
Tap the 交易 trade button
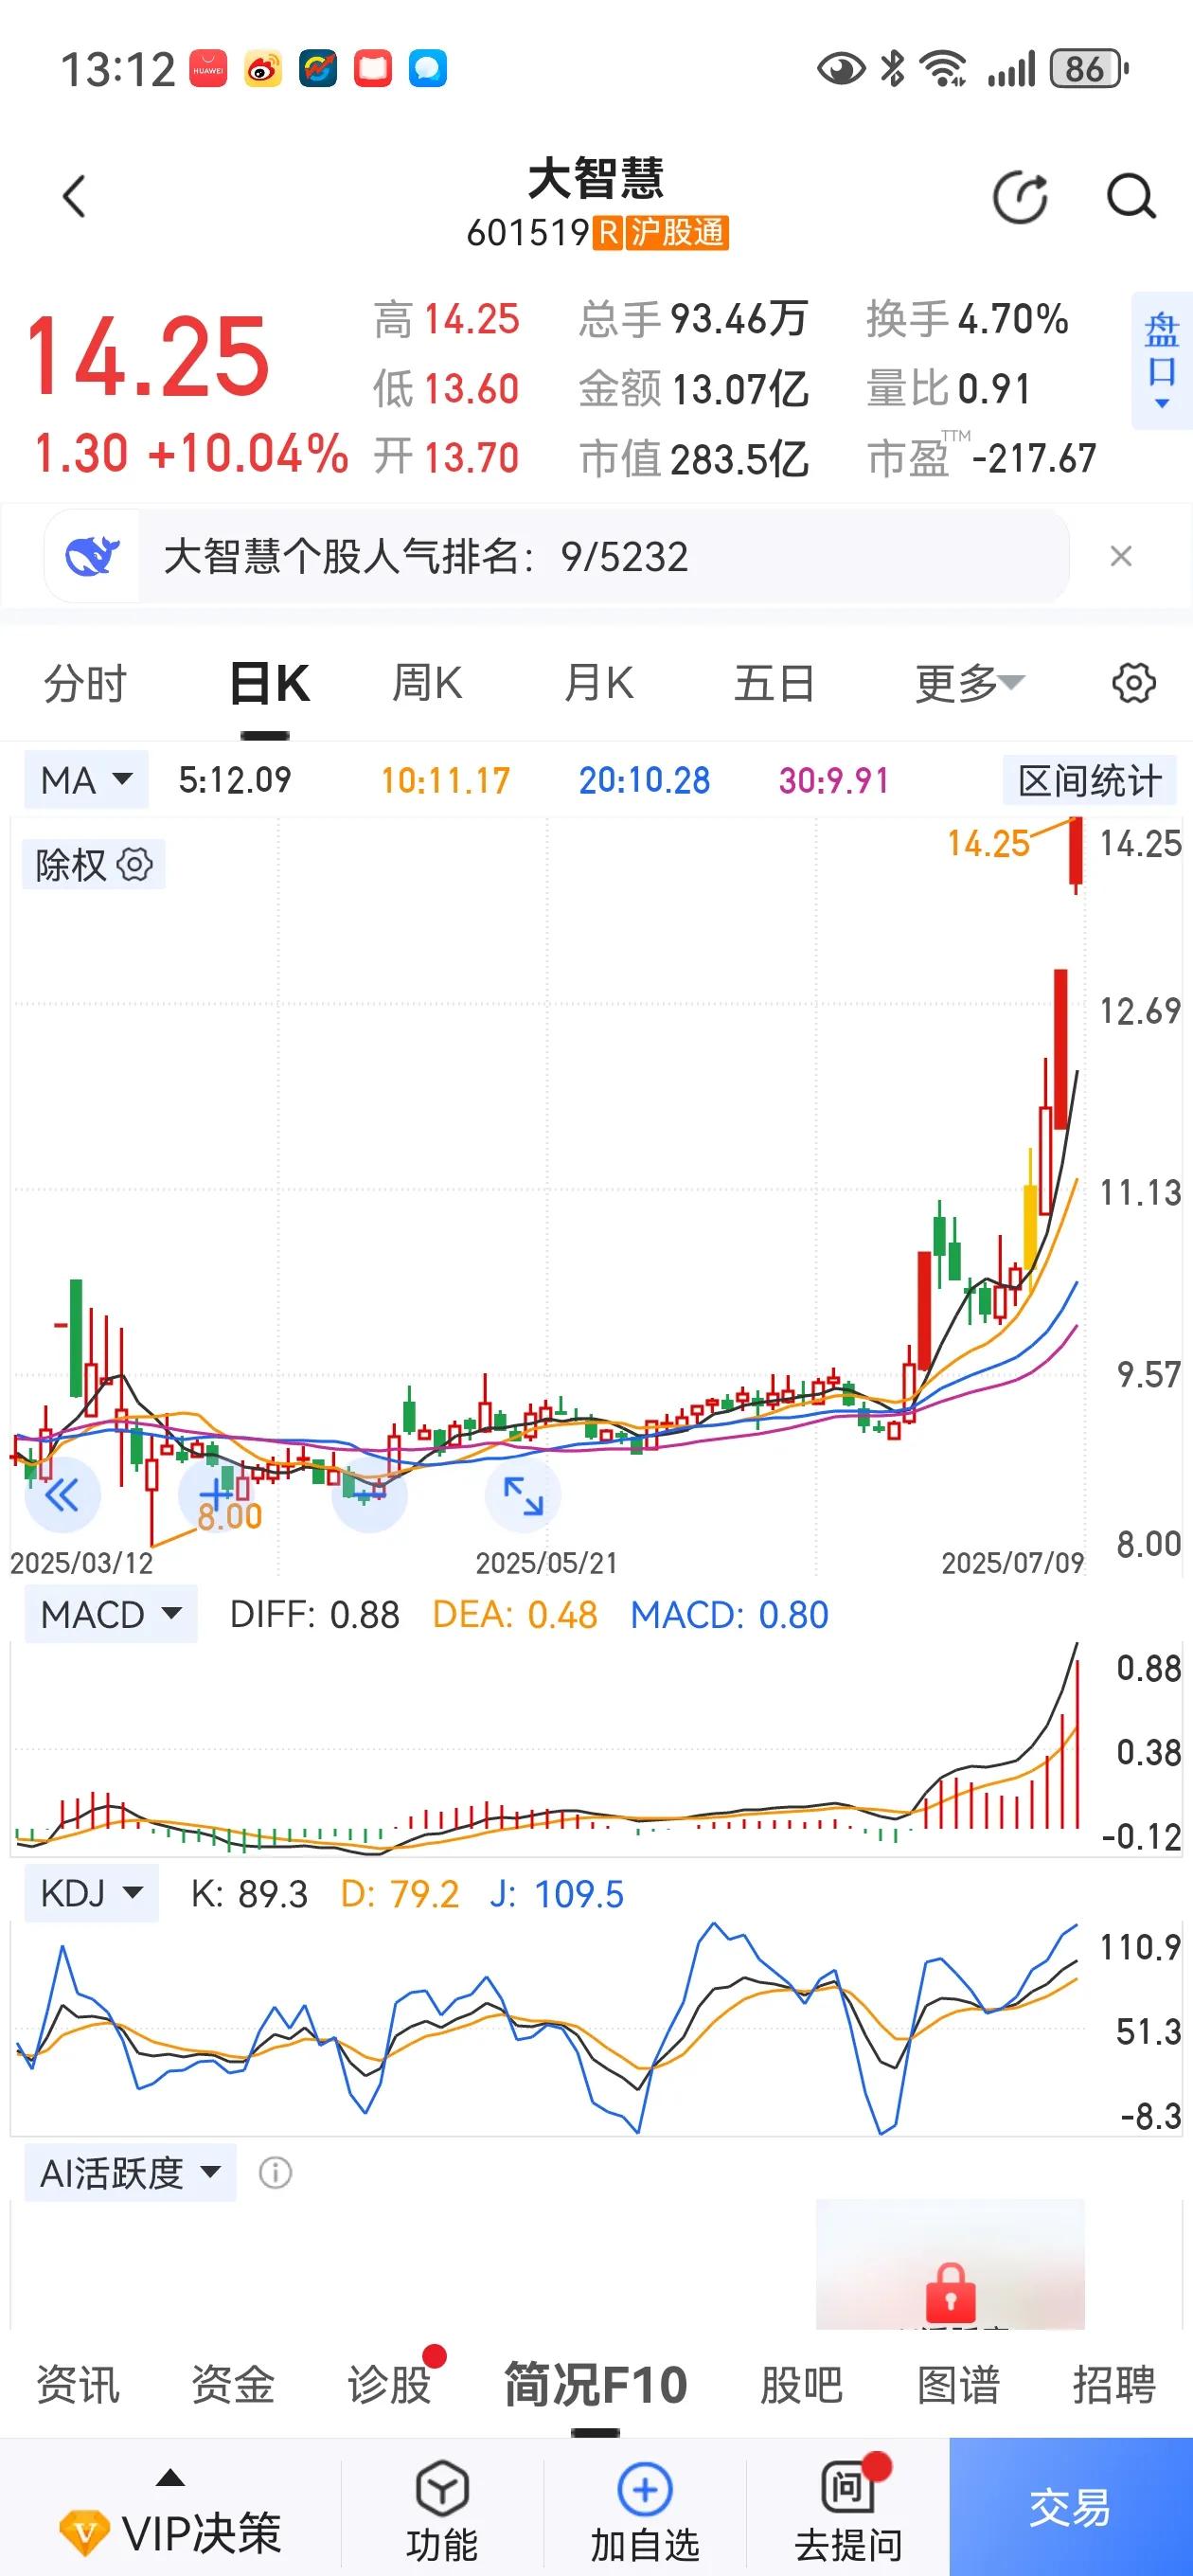(x=1070, y=2506)
